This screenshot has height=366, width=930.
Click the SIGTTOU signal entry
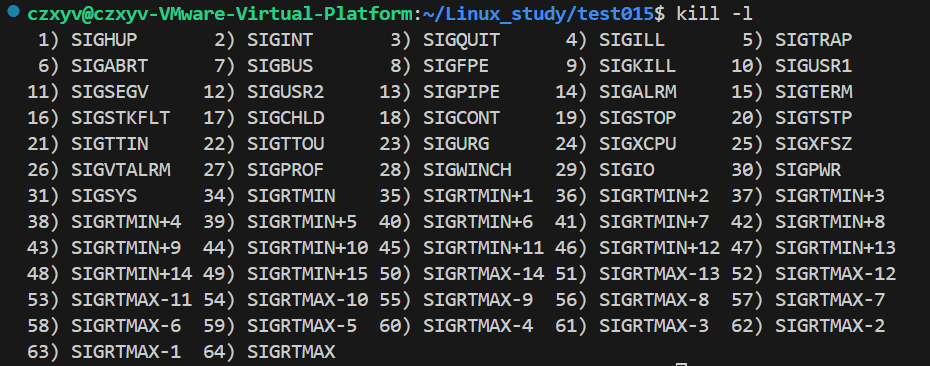[x=286, y=144]
